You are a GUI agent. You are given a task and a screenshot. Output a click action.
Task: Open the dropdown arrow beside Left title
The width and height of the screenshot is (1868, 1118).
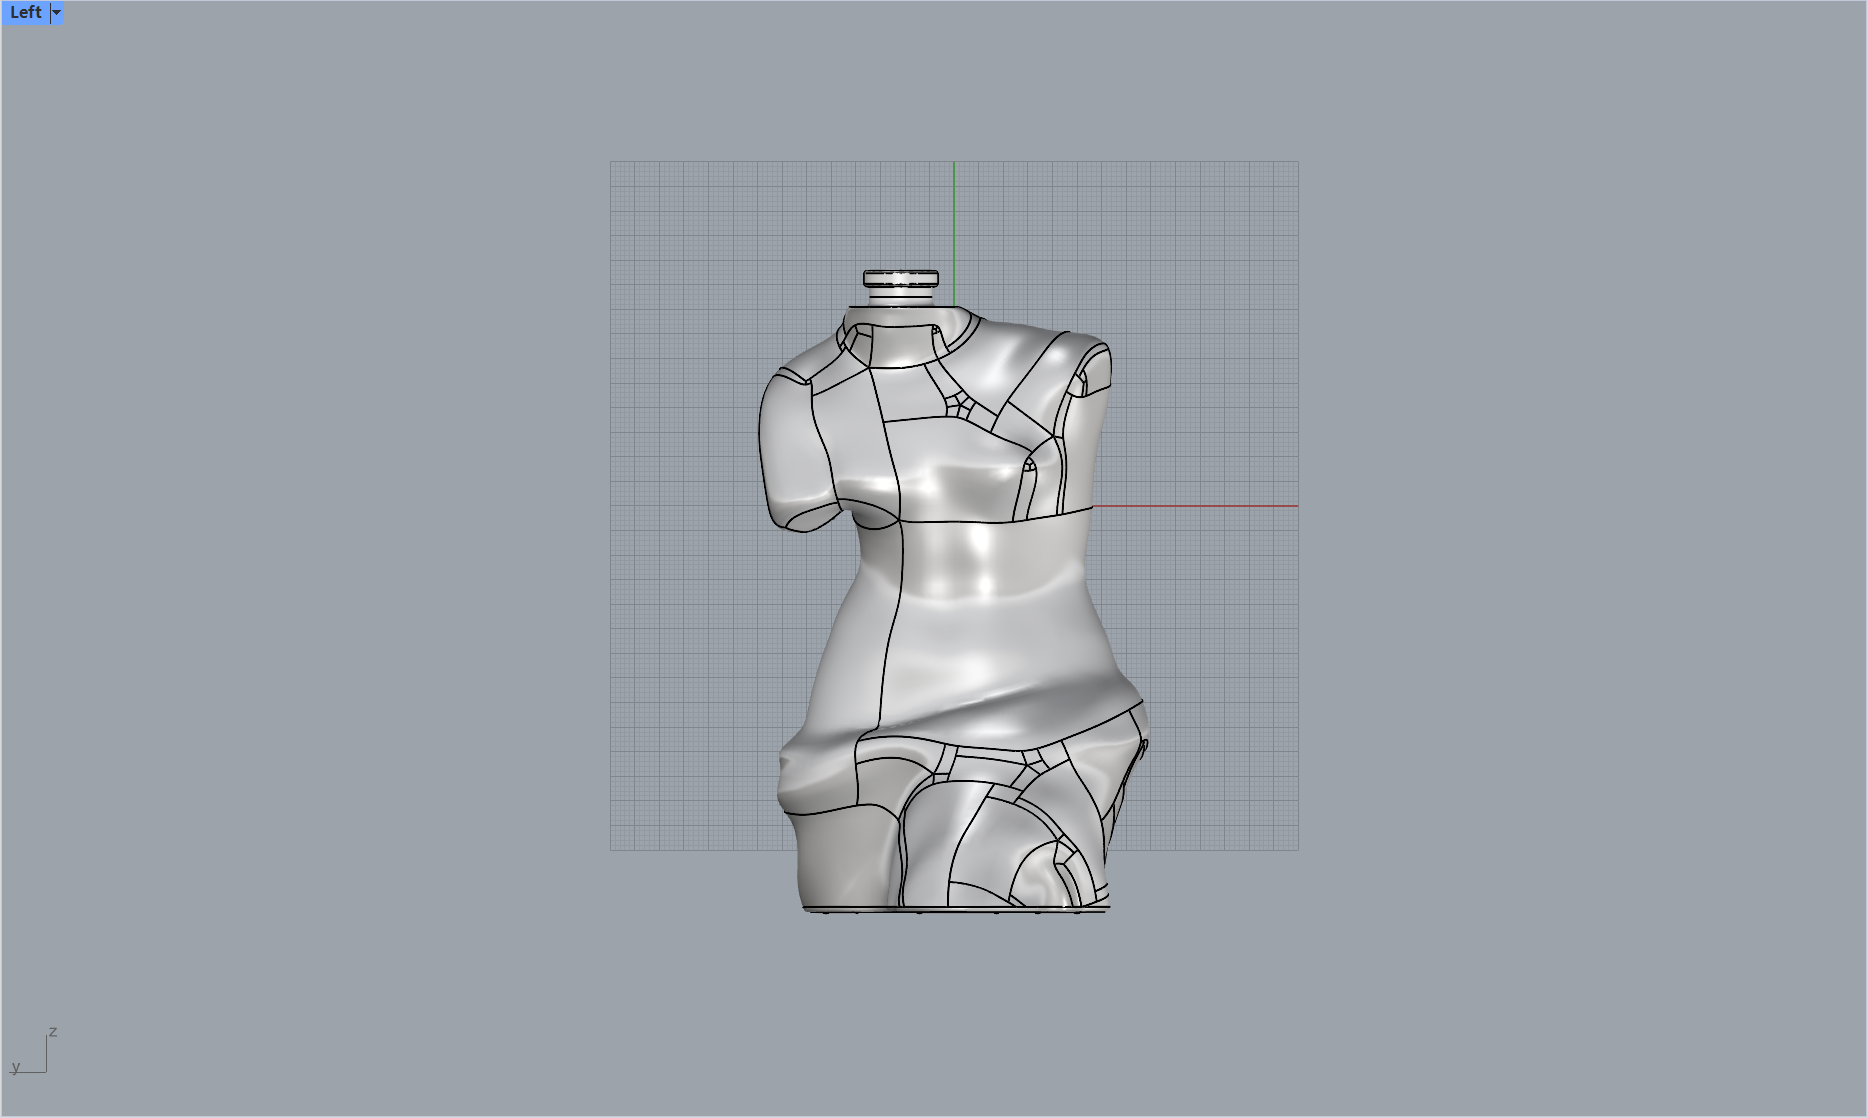[x=57, y=13]
